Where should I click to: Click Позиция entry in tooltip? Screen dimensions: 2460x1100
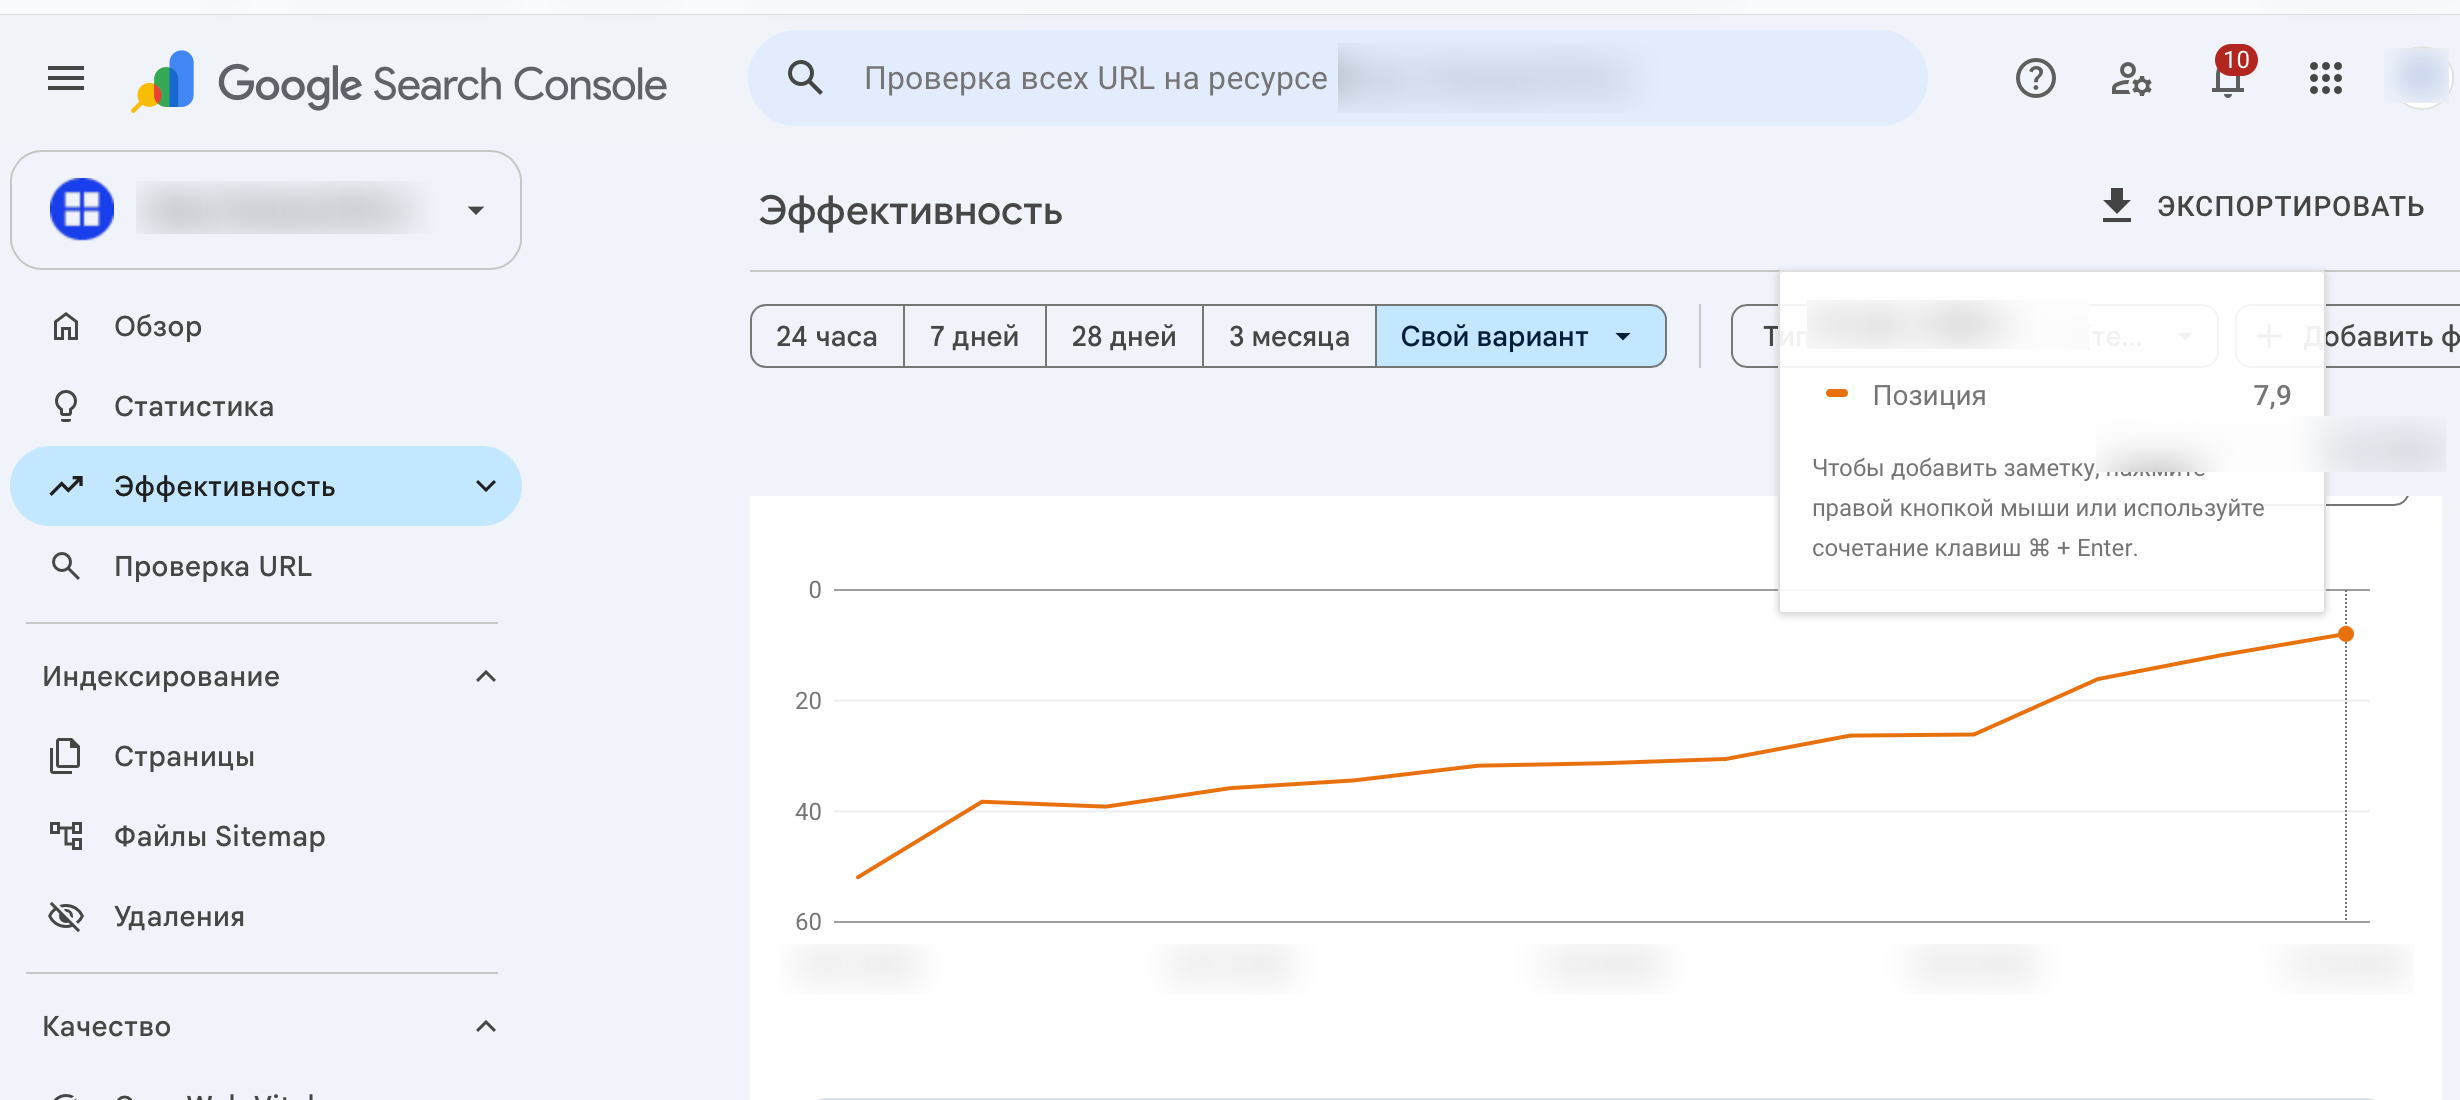tap(1929, 395)
